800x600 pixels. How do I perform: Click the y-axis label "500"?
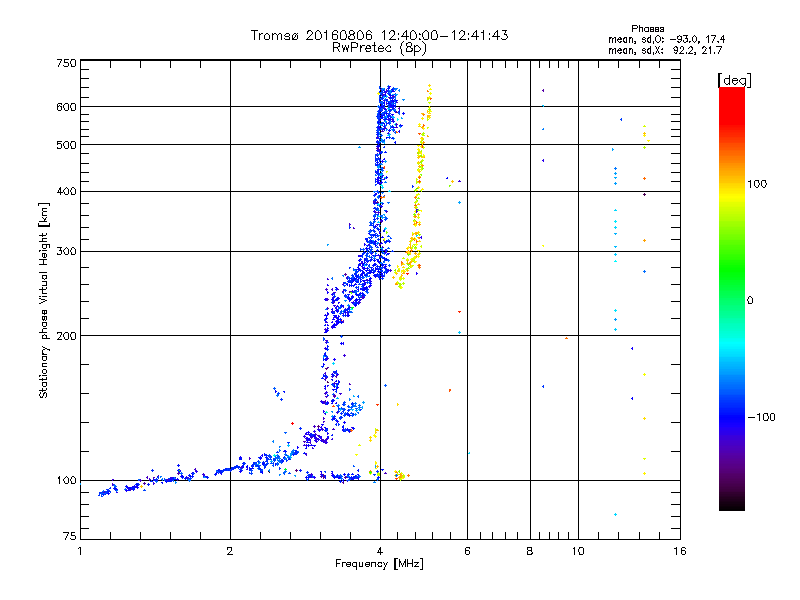66,145
